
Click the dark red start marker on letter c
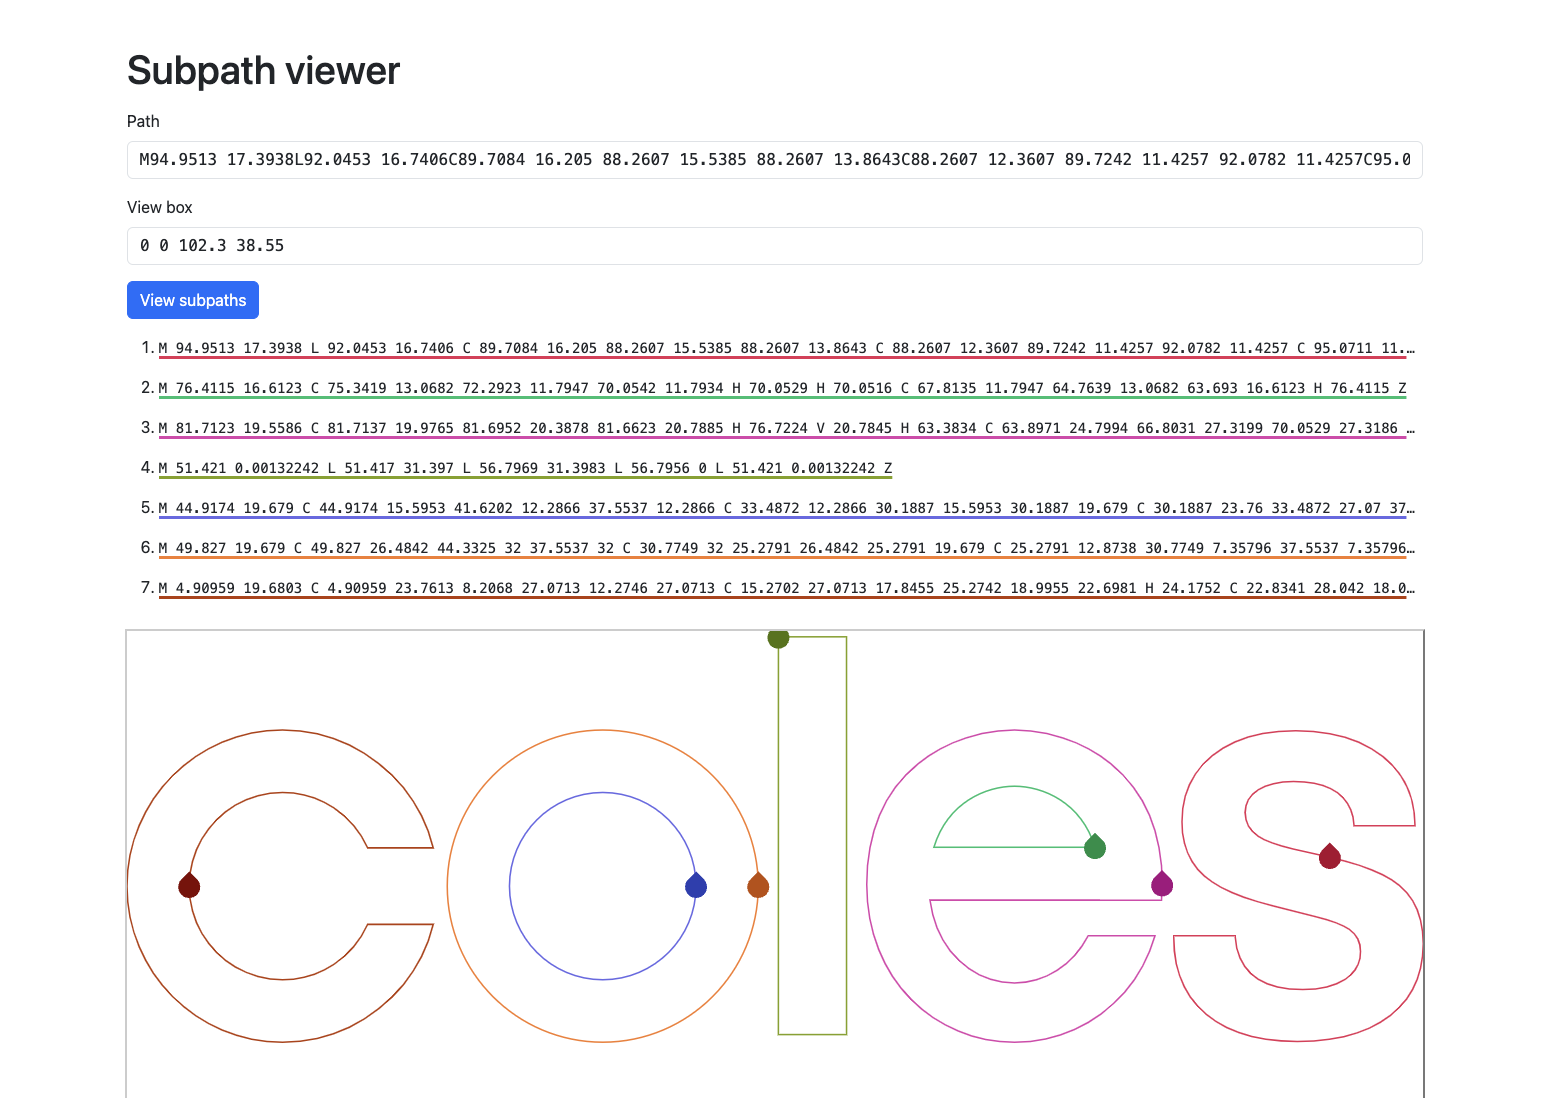189,885
